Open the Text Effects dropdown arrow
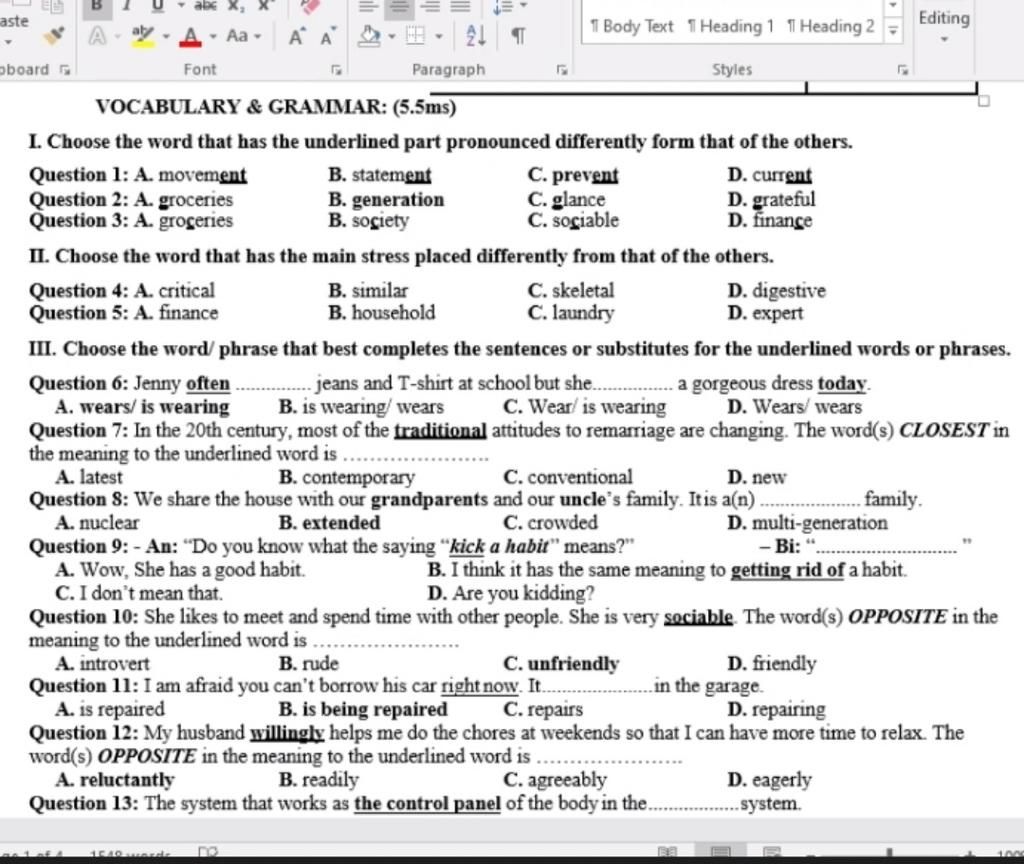This screenshot has height=864, width=1024. coord(118,37)
